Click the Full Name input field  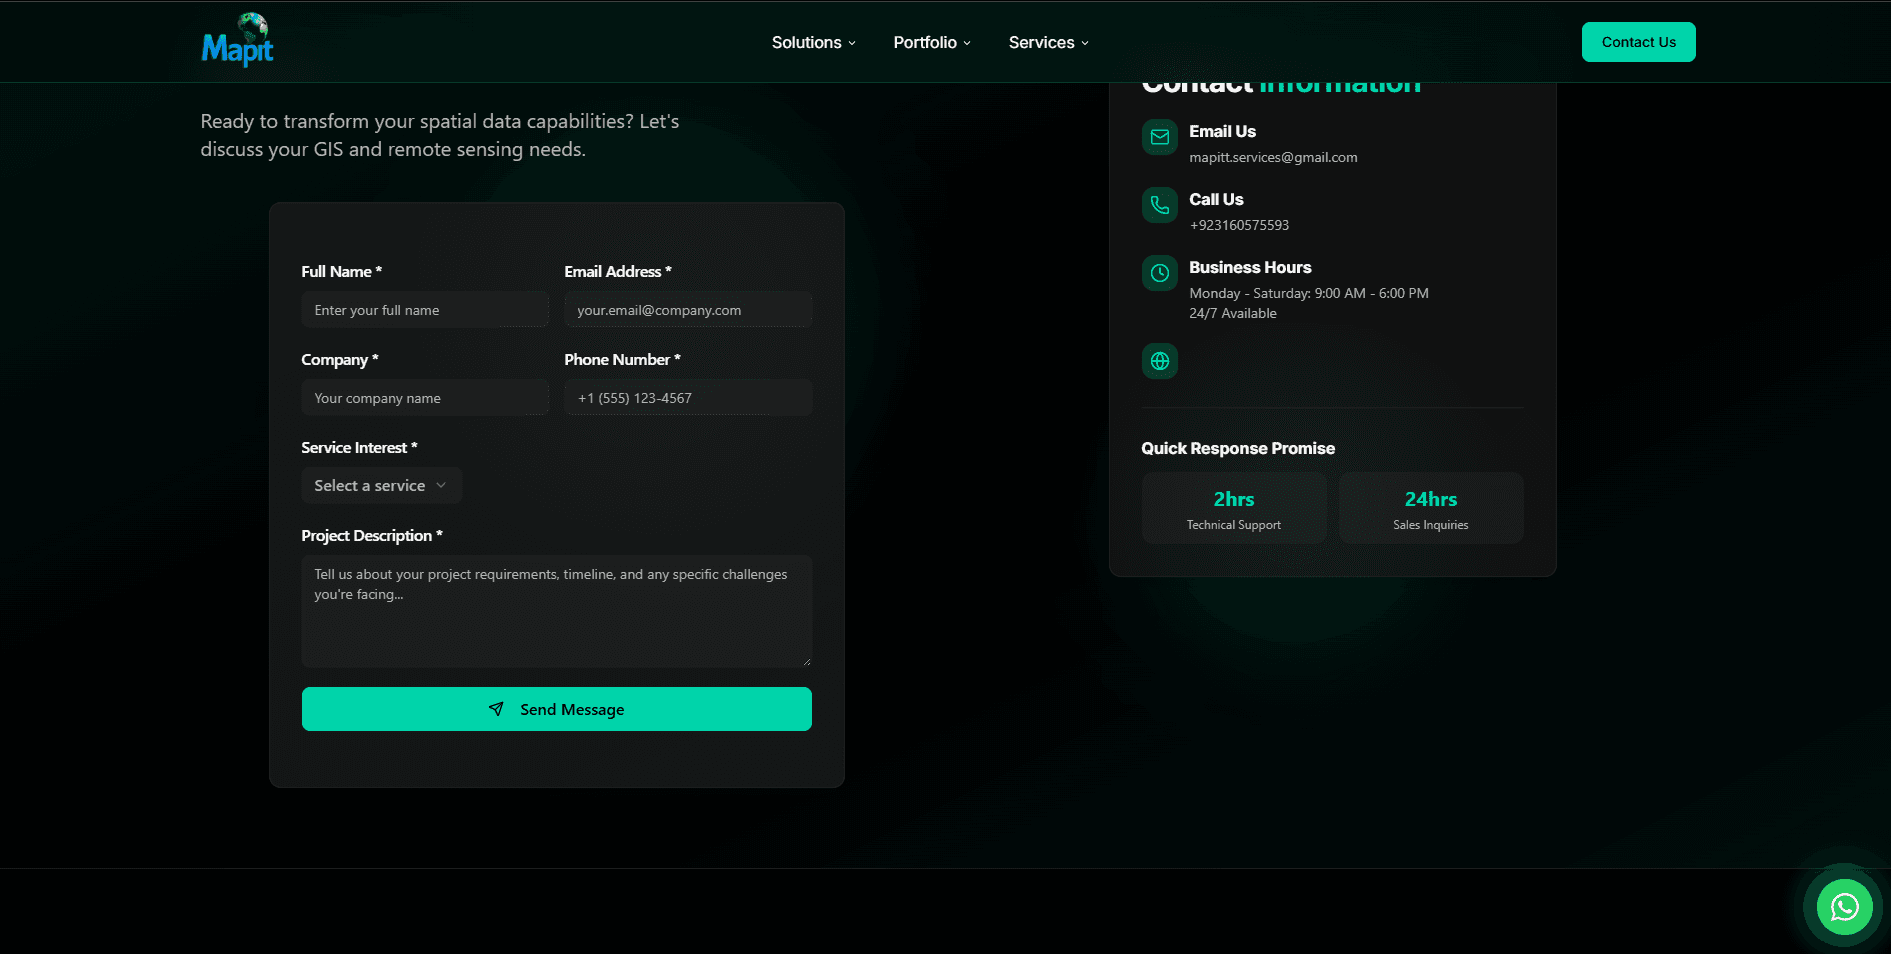[424, 309]
